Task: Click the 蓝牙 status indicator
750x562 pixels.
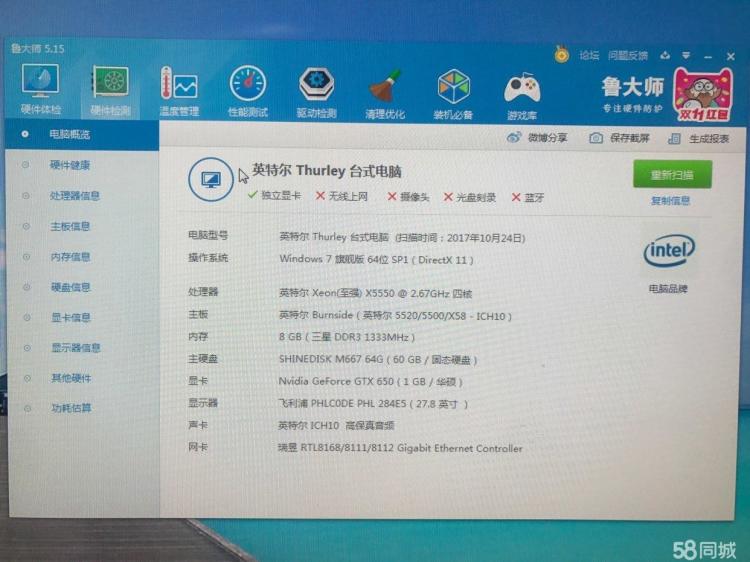Action: tap(528, 198)
